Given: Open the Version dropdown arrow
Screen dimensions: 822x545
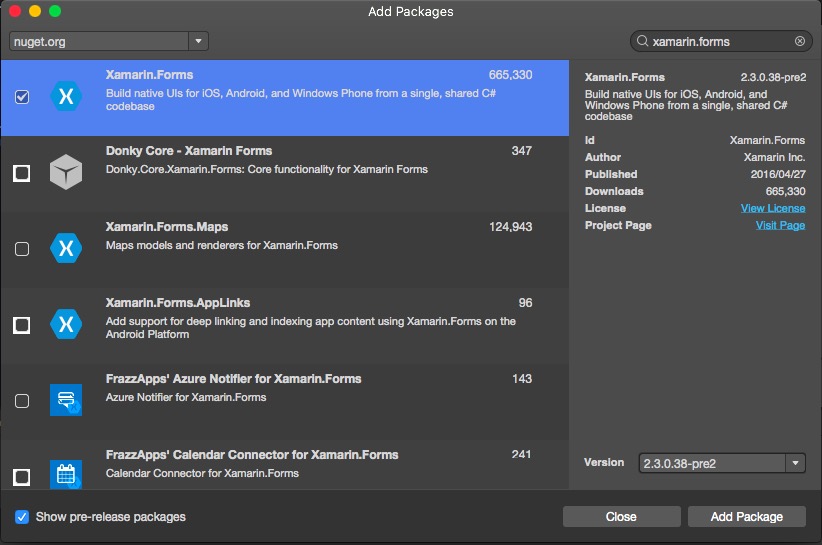Looking at the screenshot, I should click(795, 463).
